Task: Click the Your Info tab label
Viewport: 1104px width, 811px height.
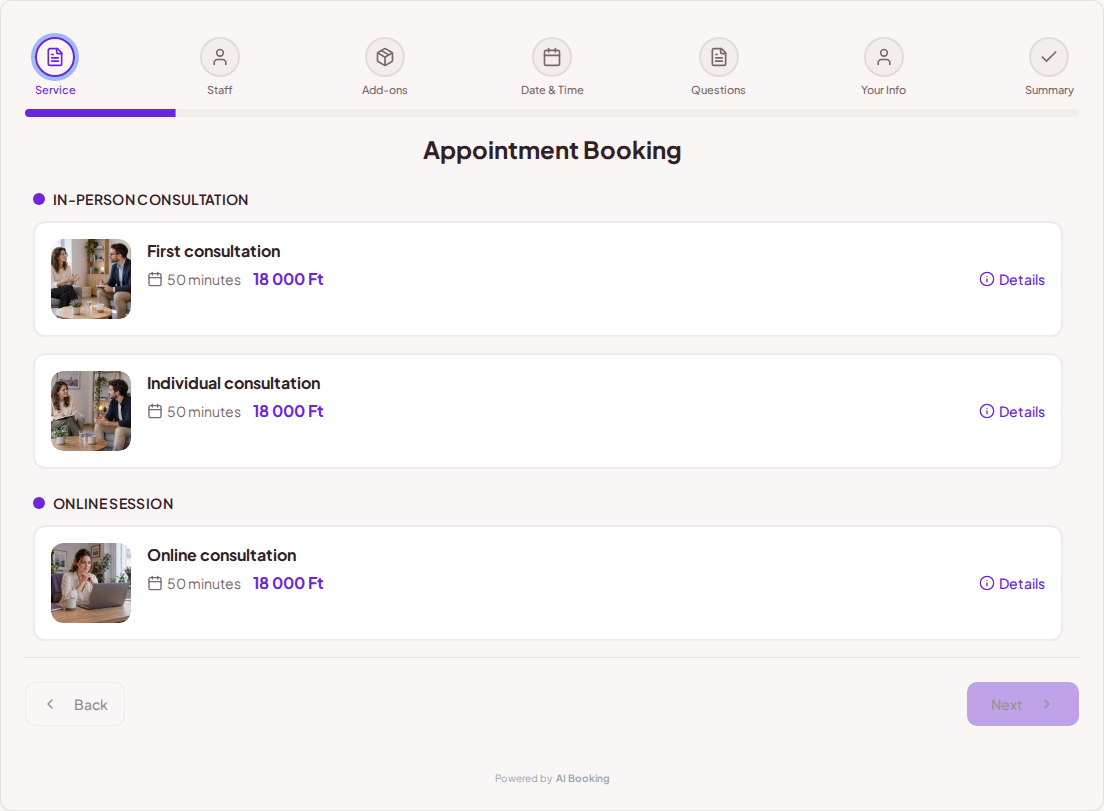Action: click(884, 90)
